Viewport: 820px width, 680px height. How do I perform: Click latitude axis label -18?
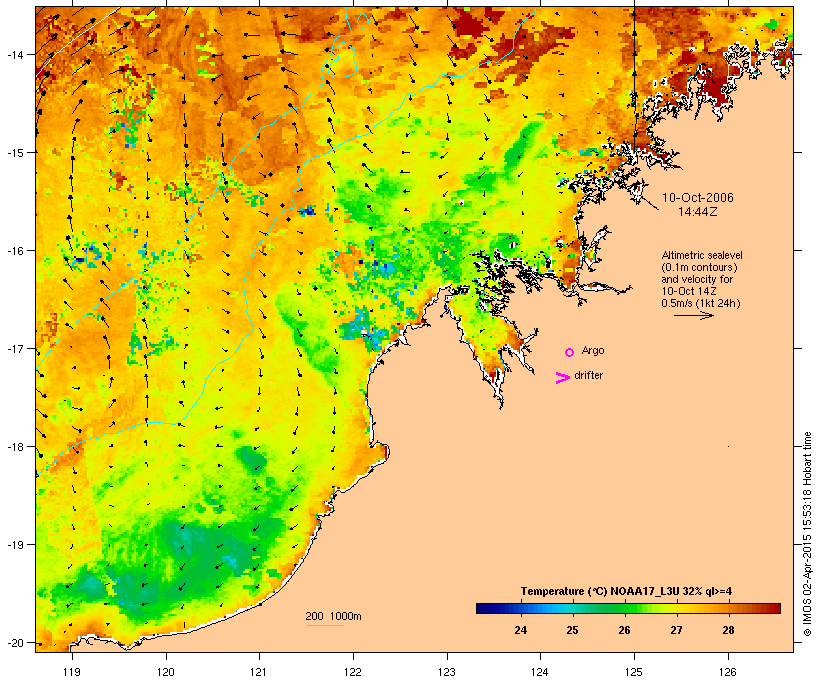point(14,447)
